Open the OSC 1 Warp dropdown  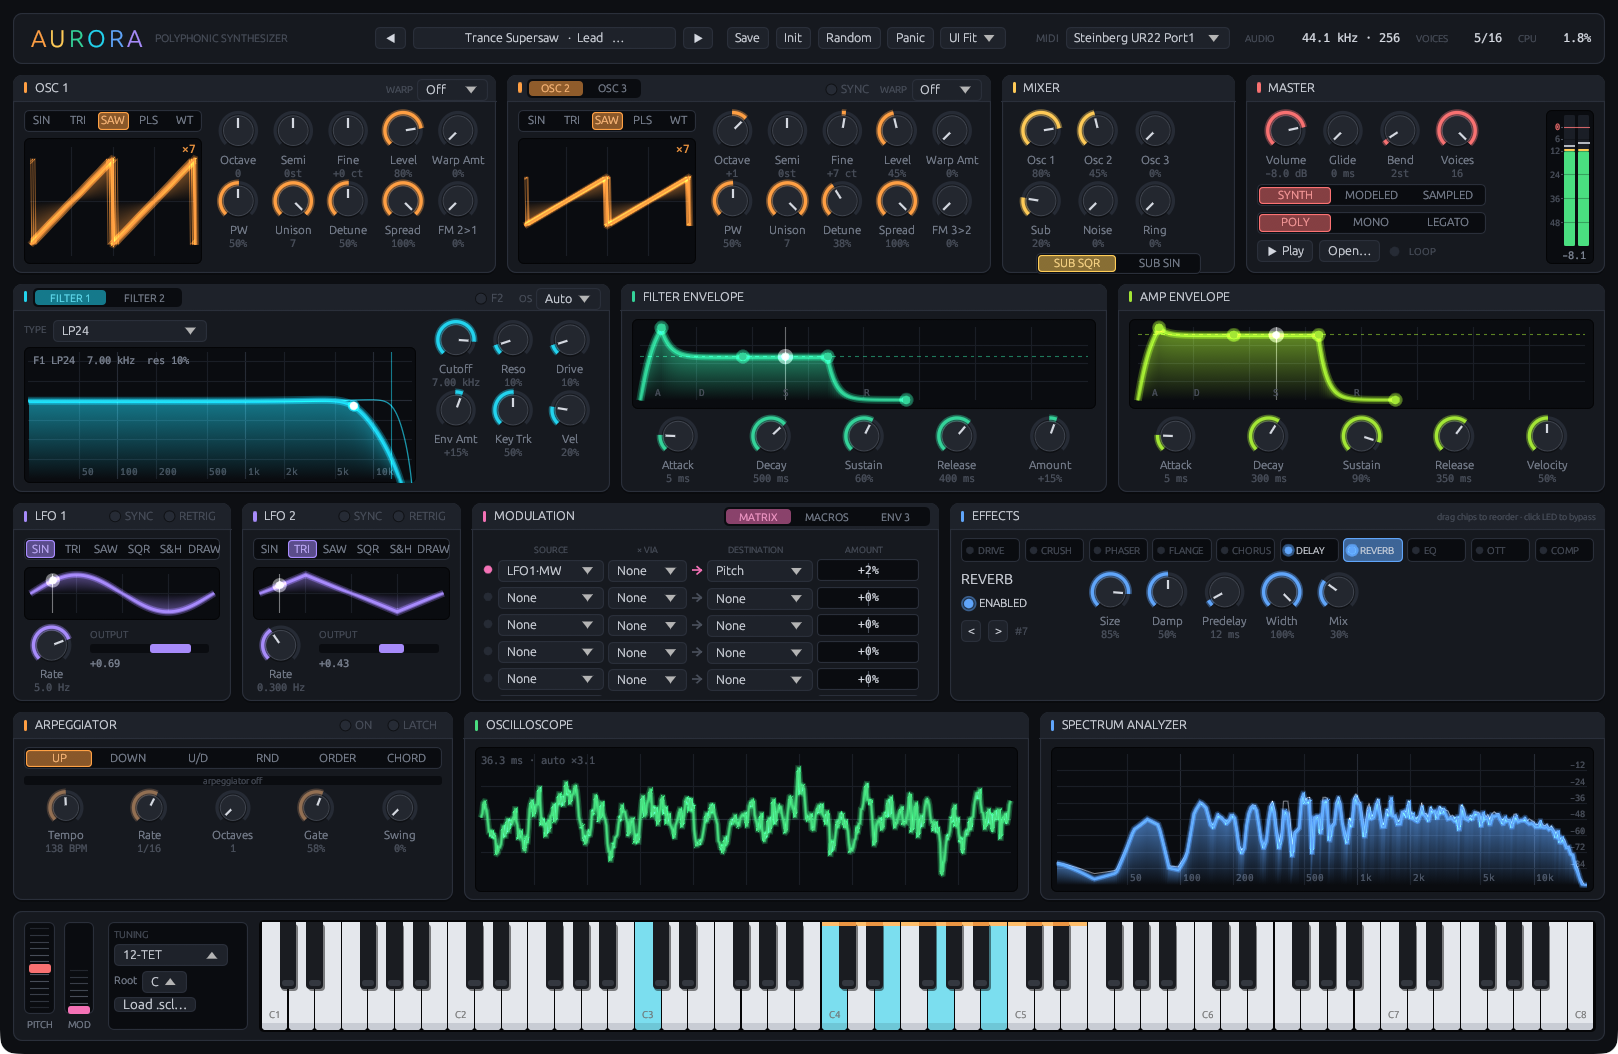[x=452, y=89]
